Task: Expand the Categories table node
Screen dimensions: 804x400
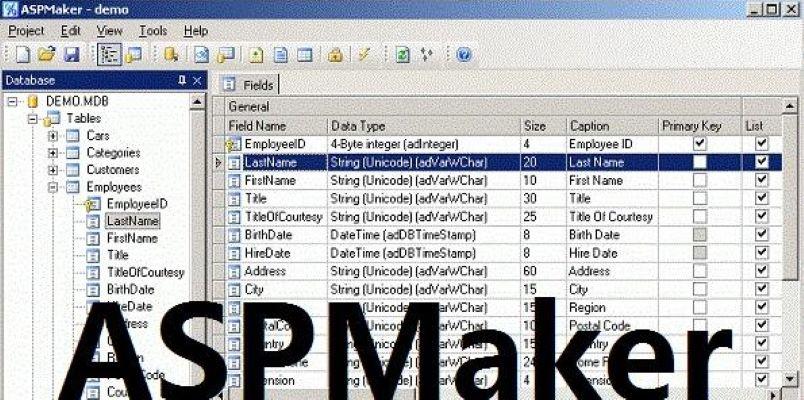Action: click(x=52, y=153)
